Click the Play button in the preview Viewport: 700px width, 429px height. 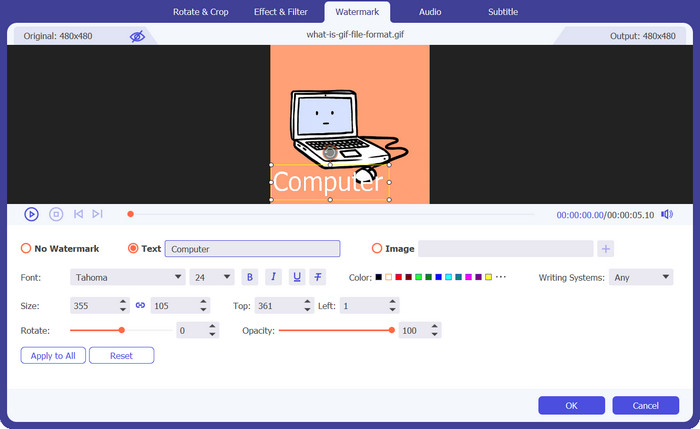[x=31, y=214]
